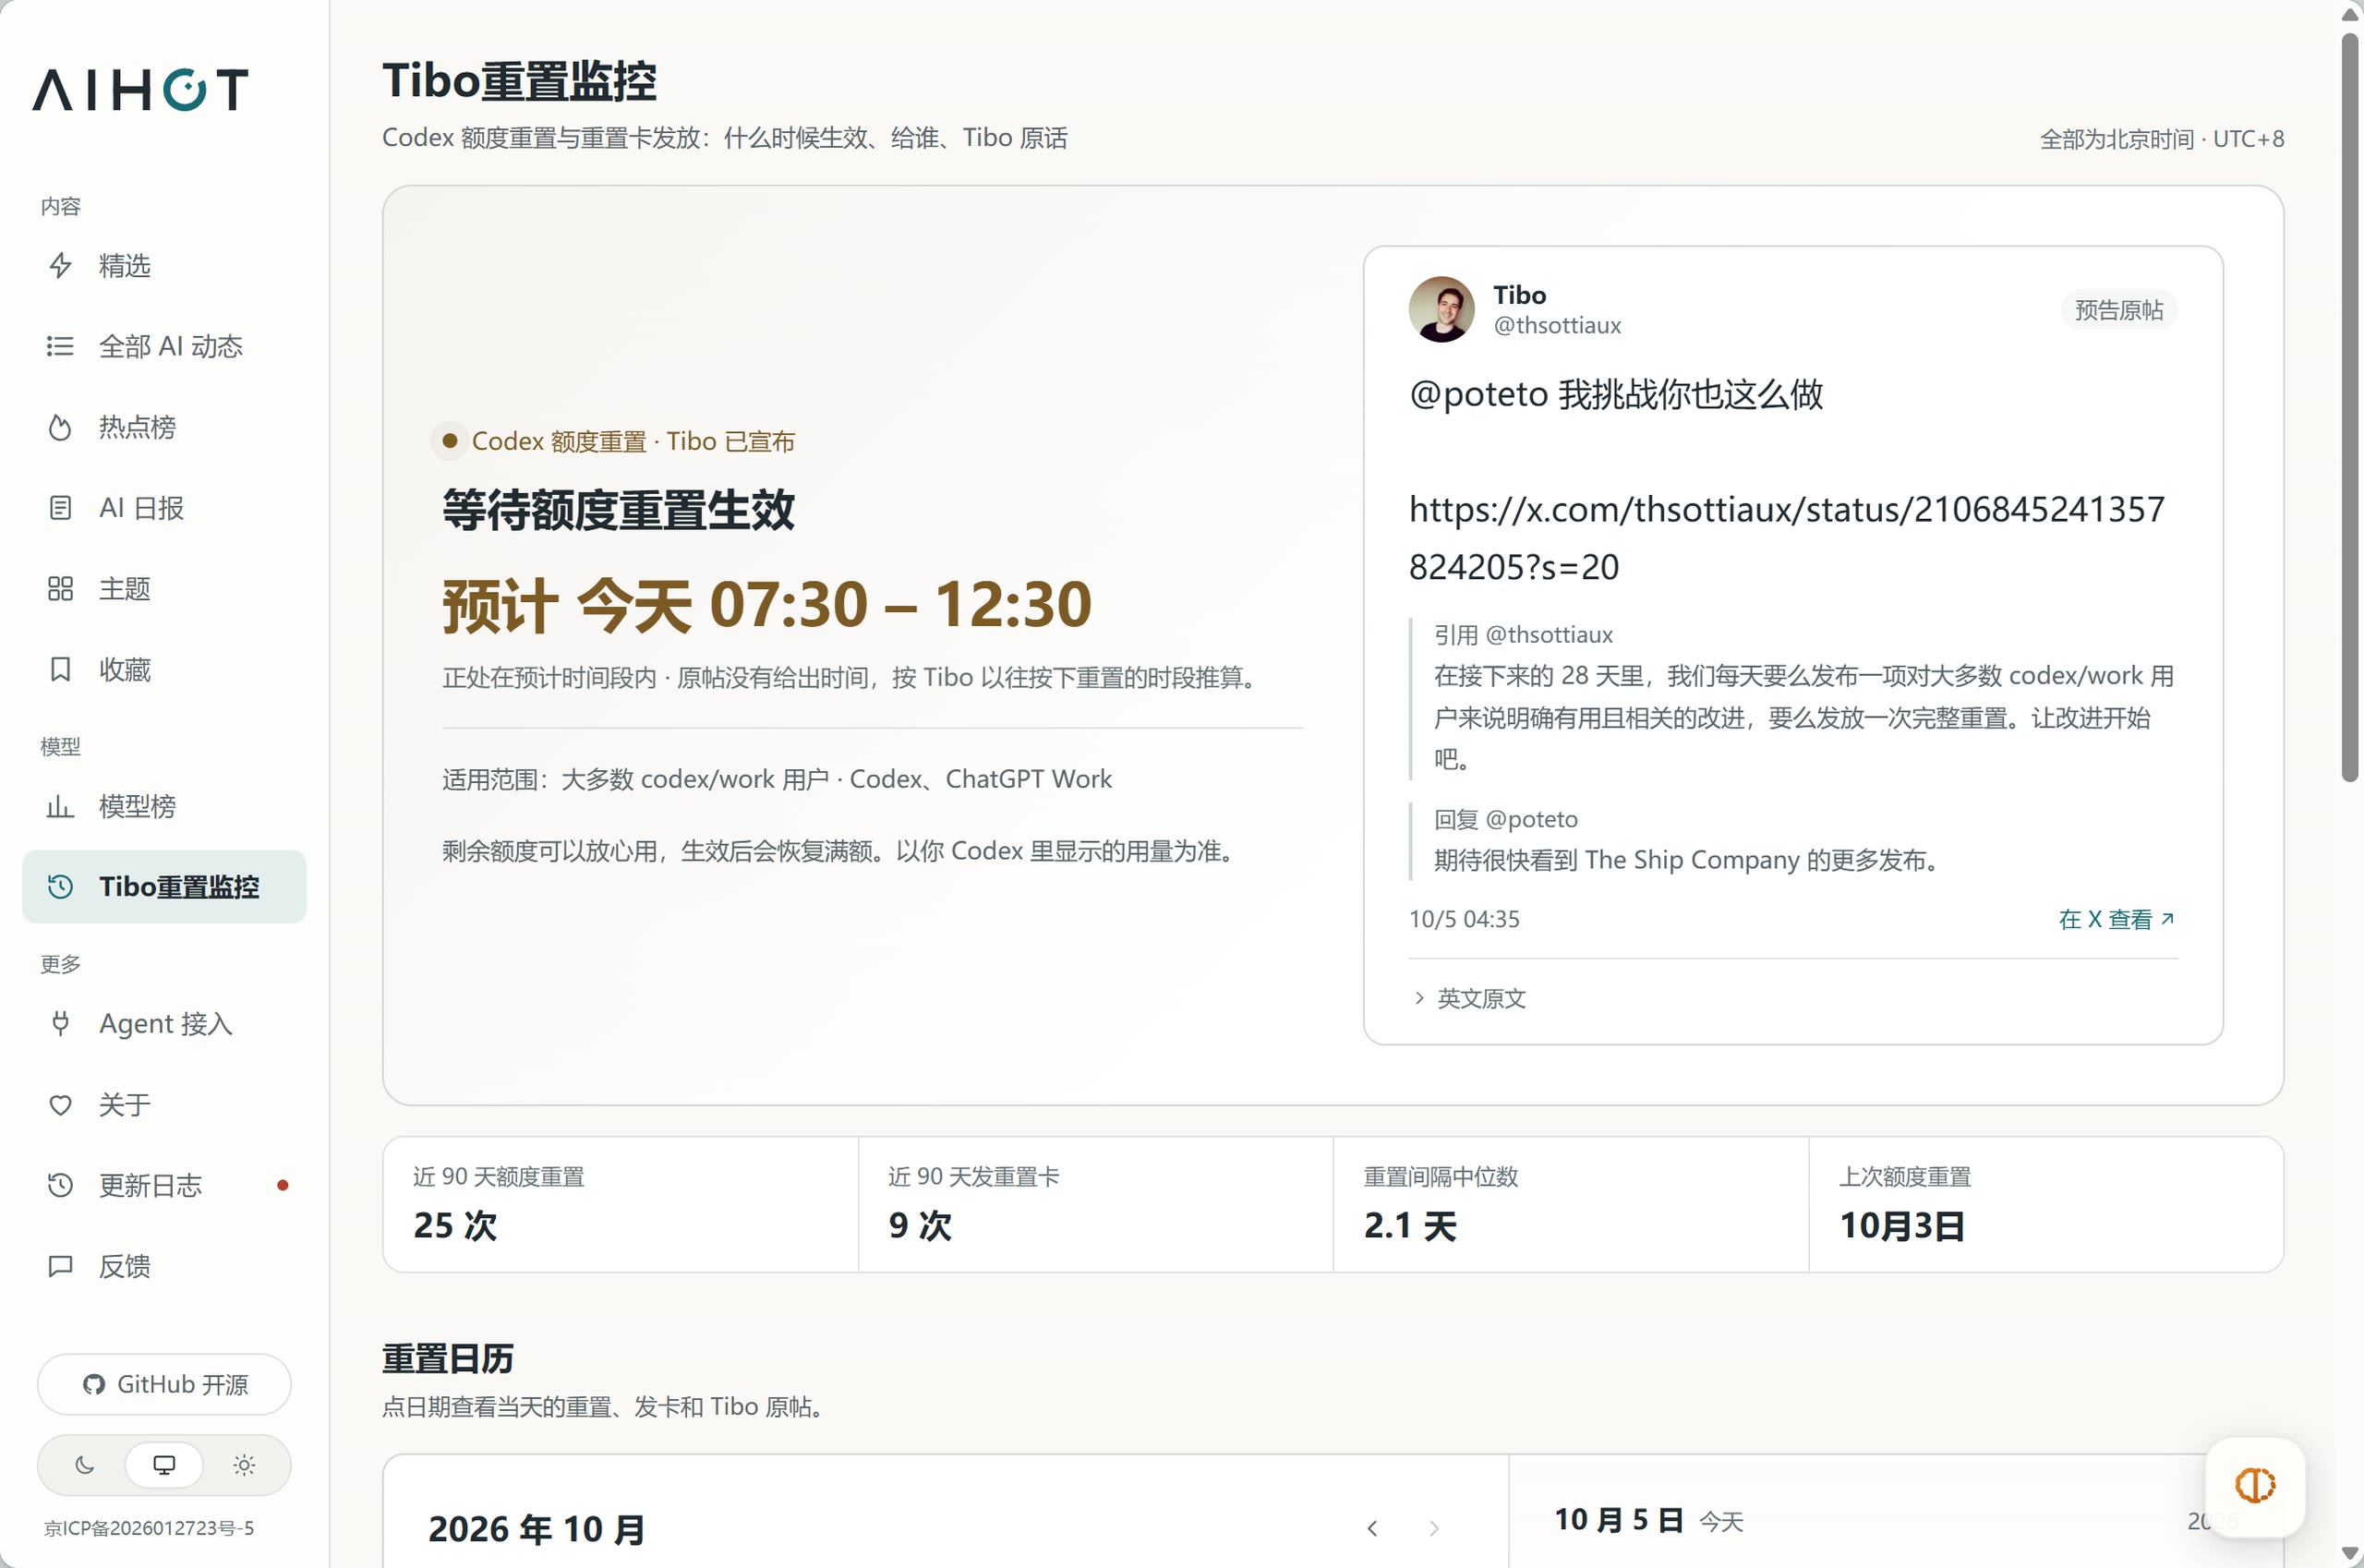
Task: Switch to system theme monitor
Action: [164, 1465]
